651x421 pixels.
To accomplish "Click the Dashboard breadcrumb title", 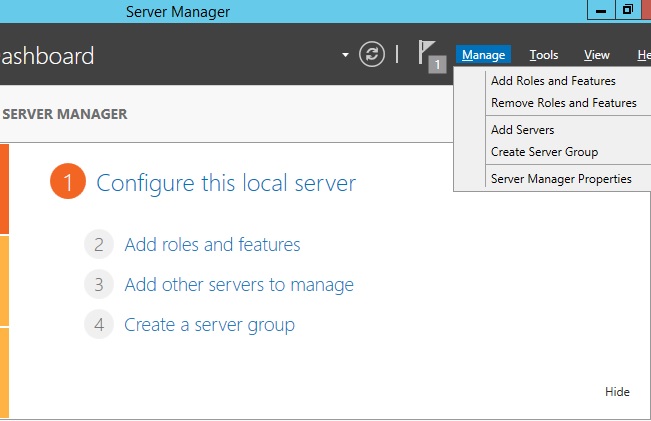I will 47,56.
